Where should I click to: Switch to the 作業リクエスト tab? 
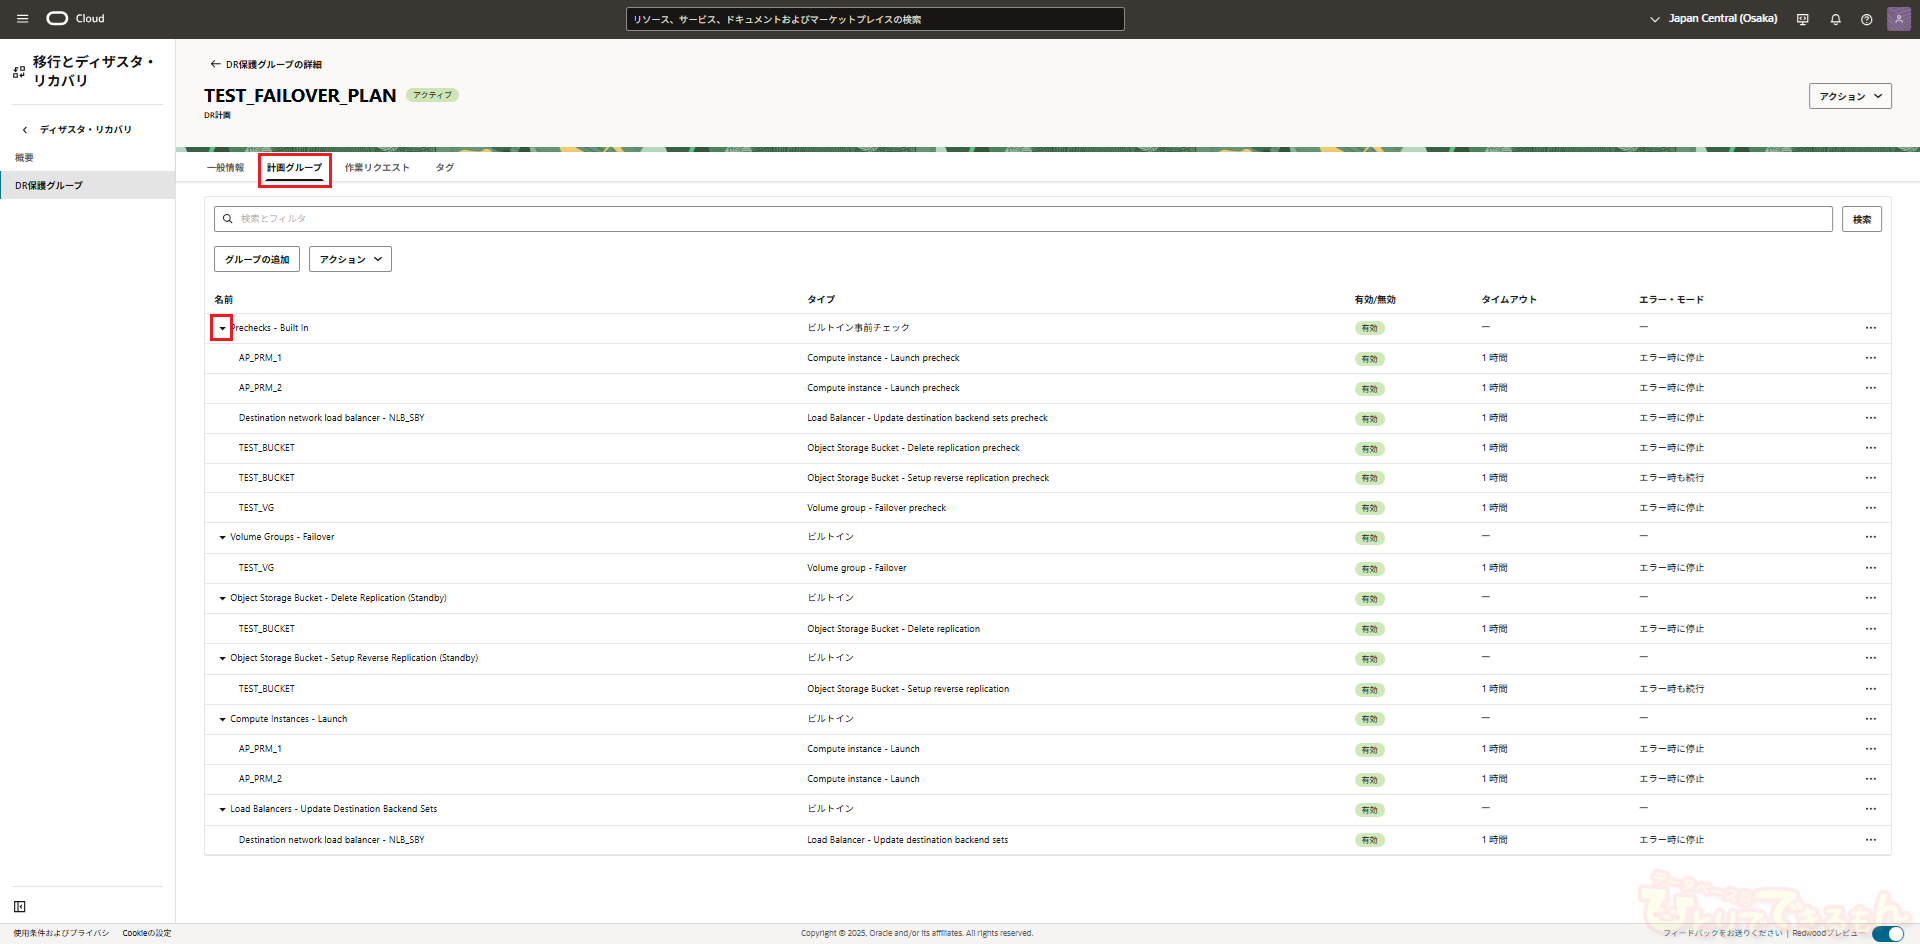click(x=377, y=168)
